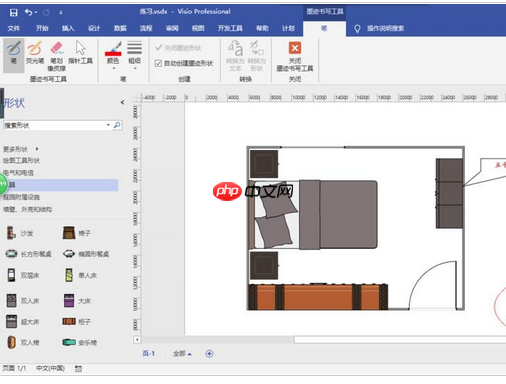This screenshot has width=506, height=384.
Task: Click the 中文(中国) language indicator
Action: pyautogui.click(x=50, y=368)
